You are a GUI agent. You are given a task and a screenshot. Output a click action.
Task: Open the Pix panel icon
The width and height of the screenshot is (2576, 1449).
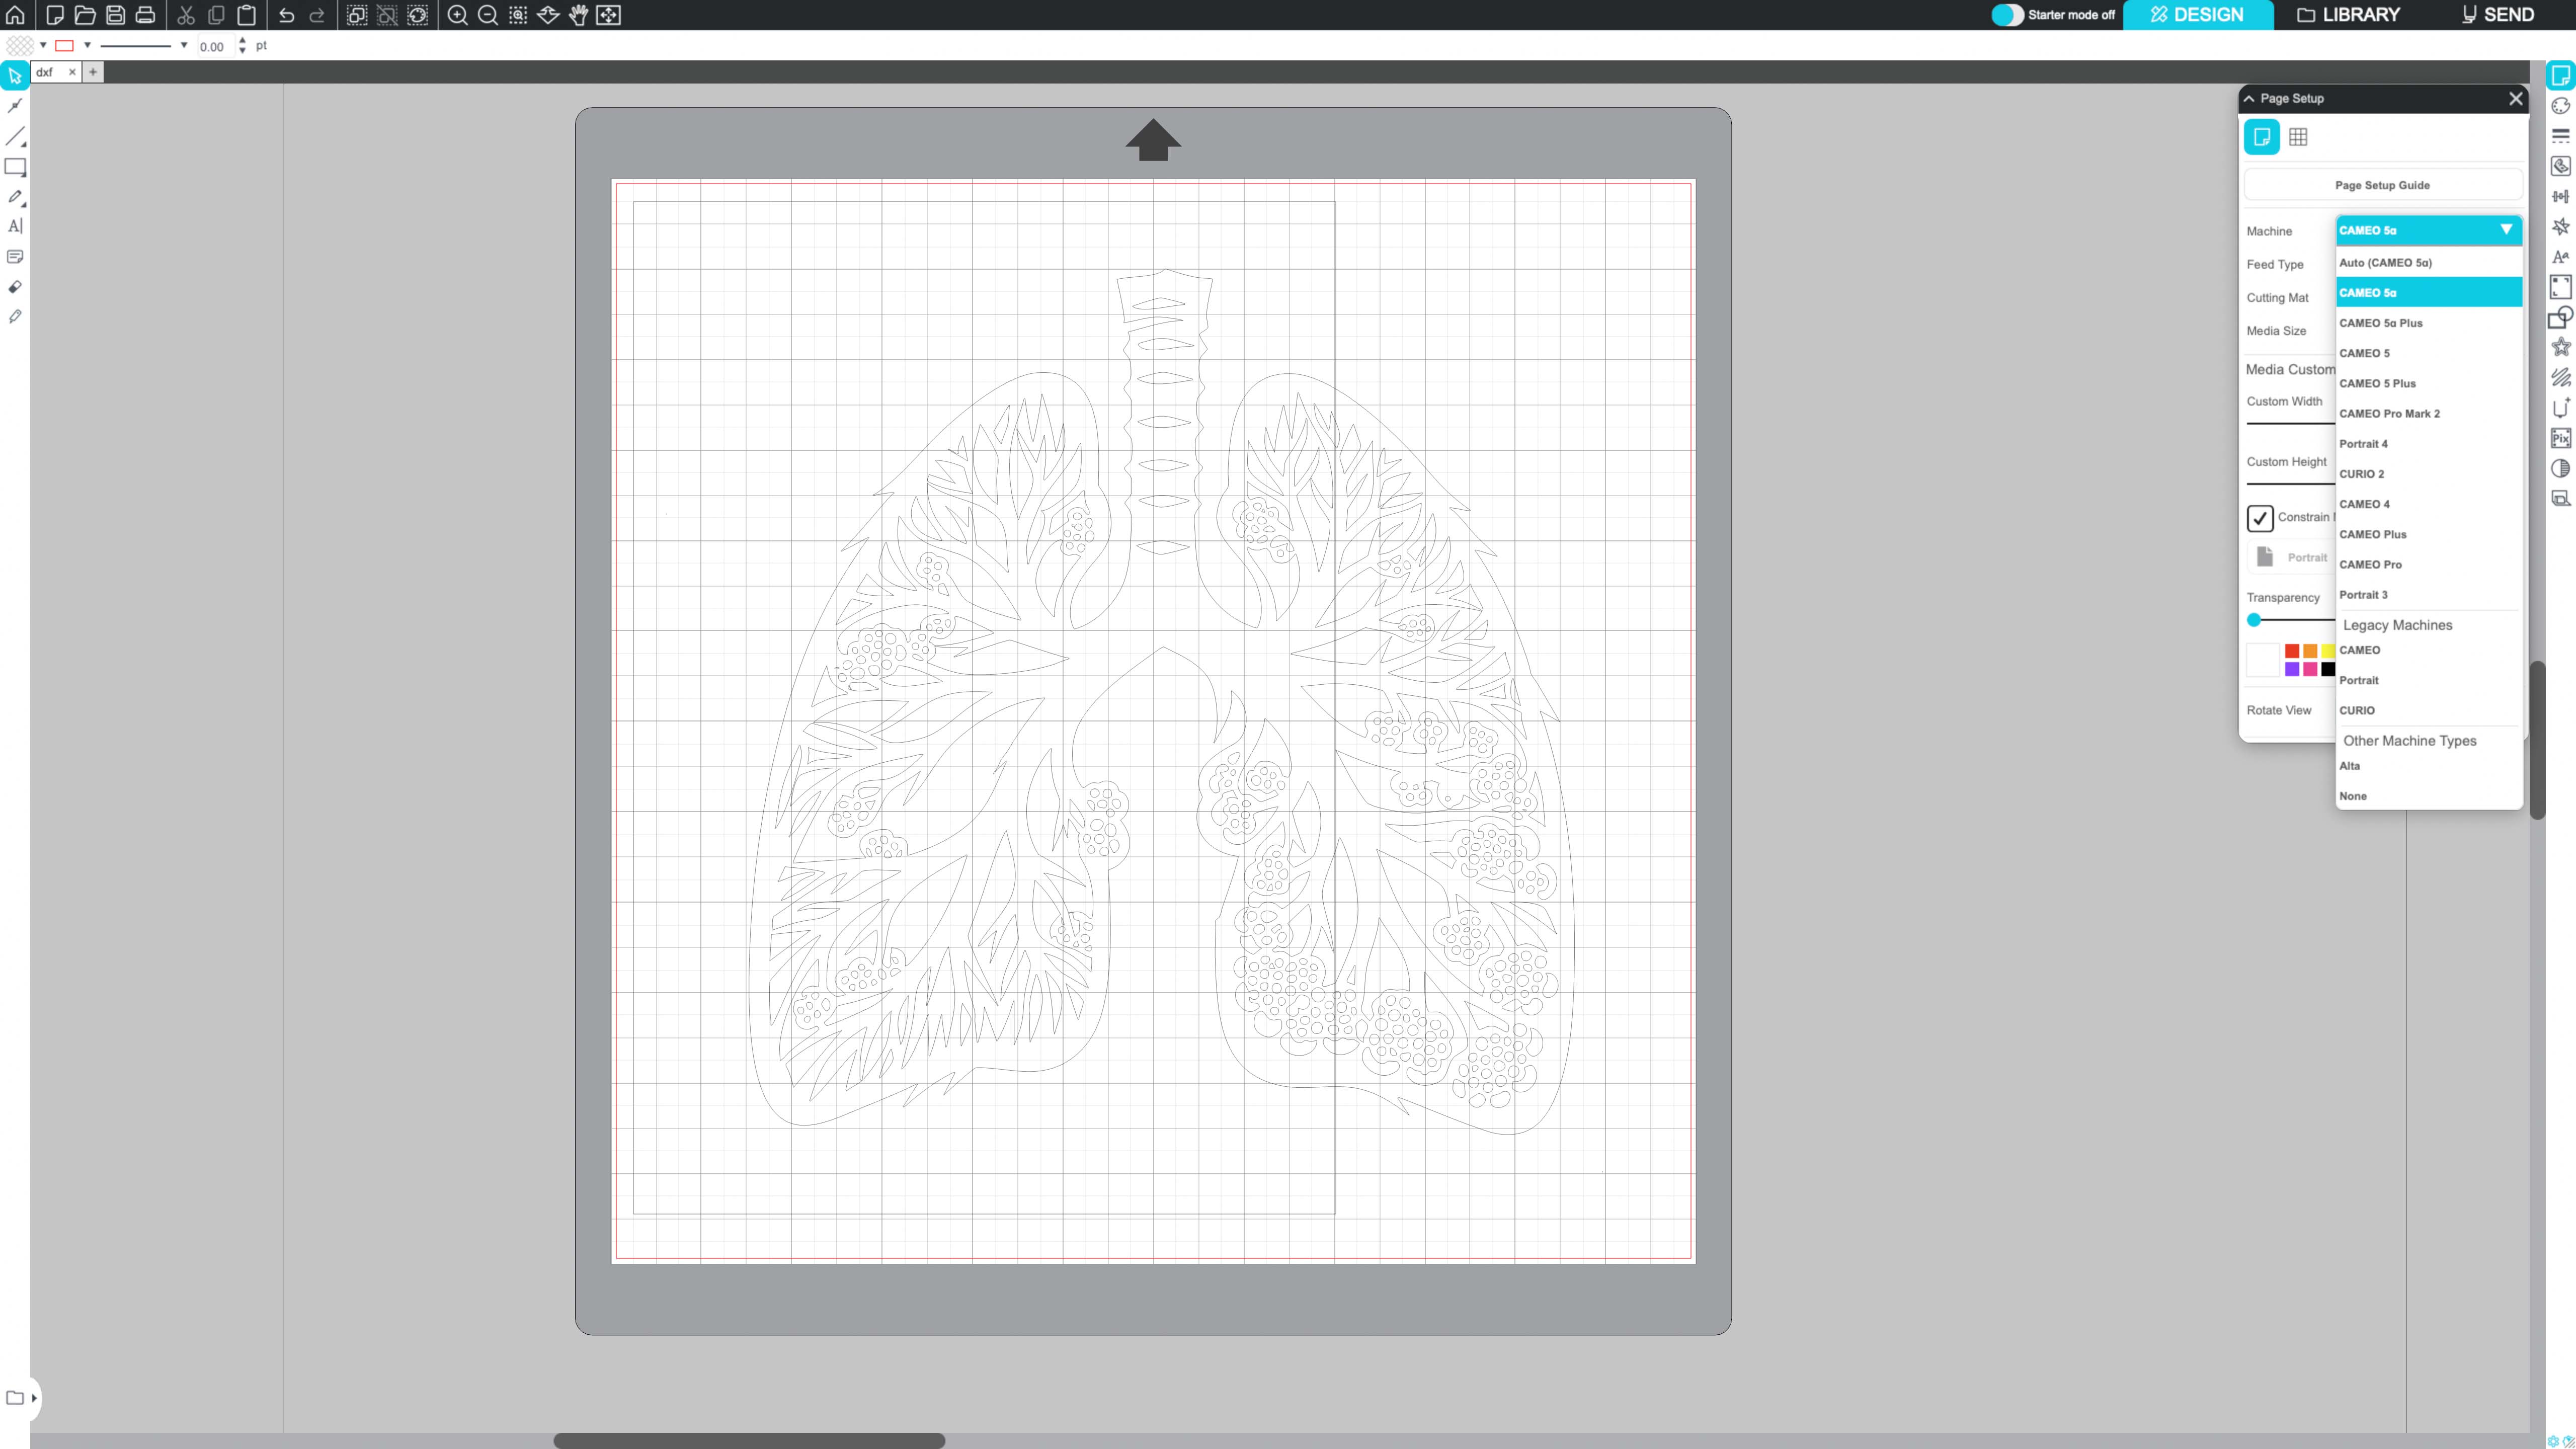pos(2560,438)
